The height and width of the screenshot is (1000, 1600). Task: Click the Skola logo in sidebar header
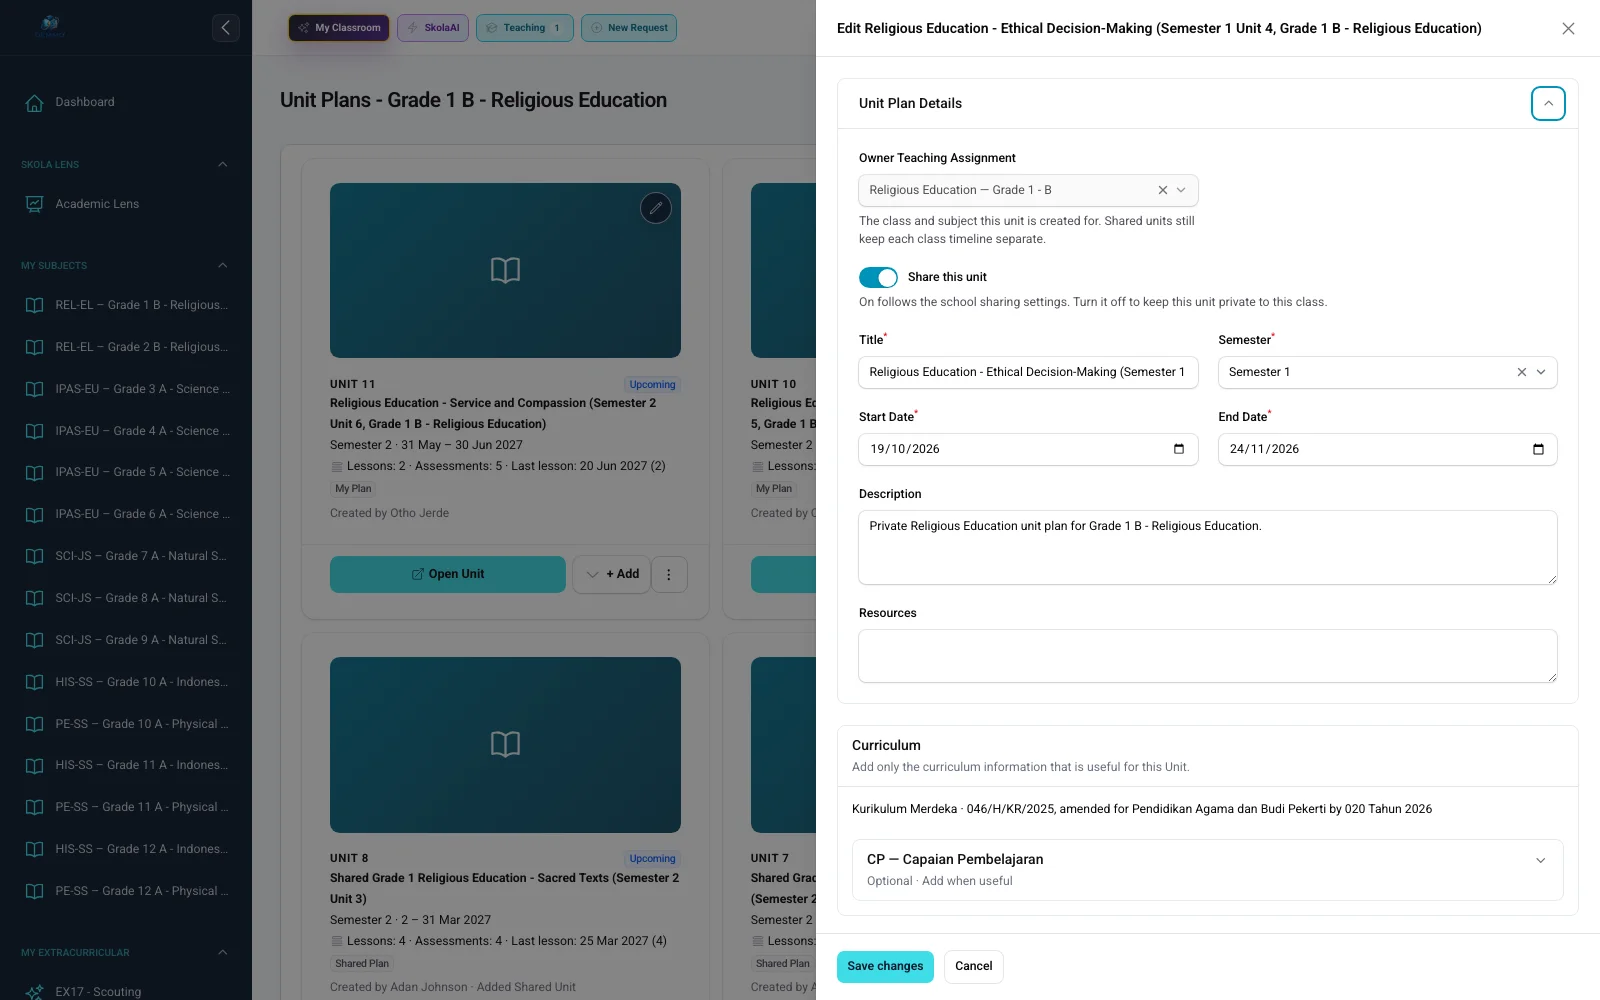pyautogui.click(x=50, y=27)
